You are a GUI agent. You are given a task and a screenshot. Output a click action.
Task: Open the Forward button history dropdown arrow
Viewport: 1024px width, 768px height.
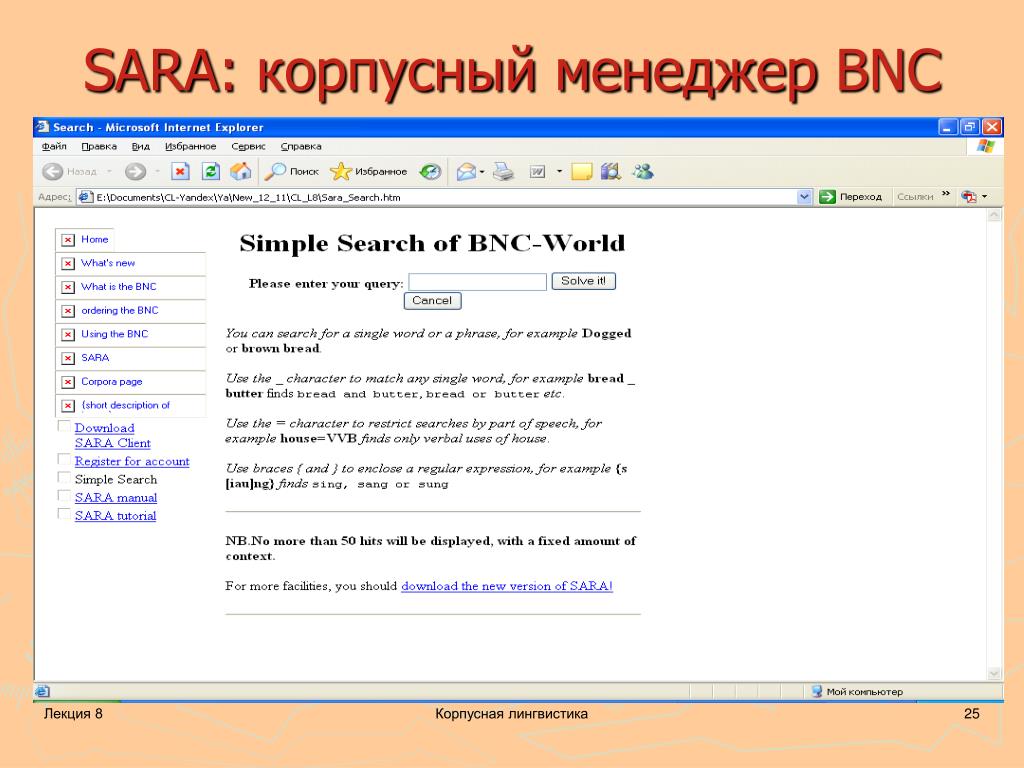click(x=157, y=172)
